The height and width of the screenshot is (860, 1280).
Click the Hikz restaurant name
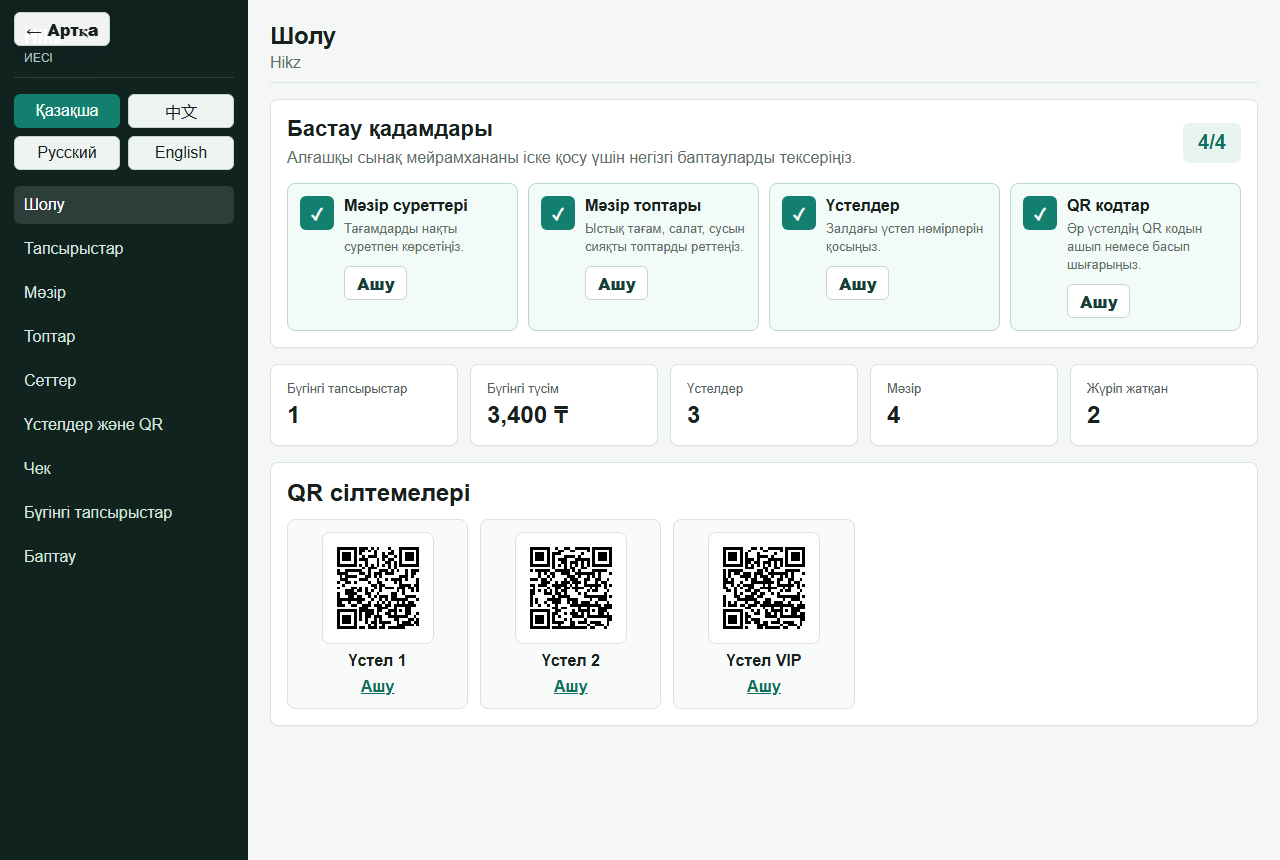286,62
